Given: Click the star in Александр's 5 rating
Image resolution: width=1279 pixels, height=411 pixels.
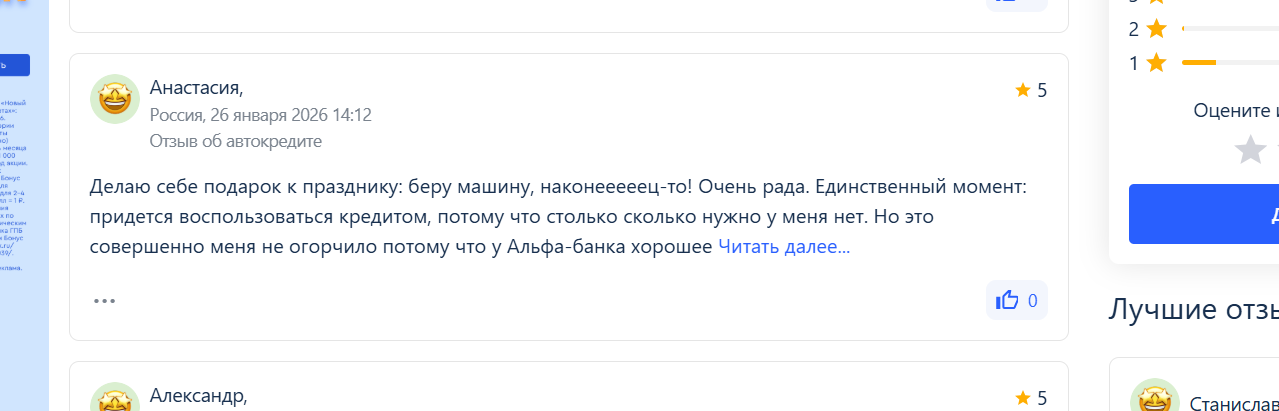Looking at the screenshot, I should click(1022, 398).
